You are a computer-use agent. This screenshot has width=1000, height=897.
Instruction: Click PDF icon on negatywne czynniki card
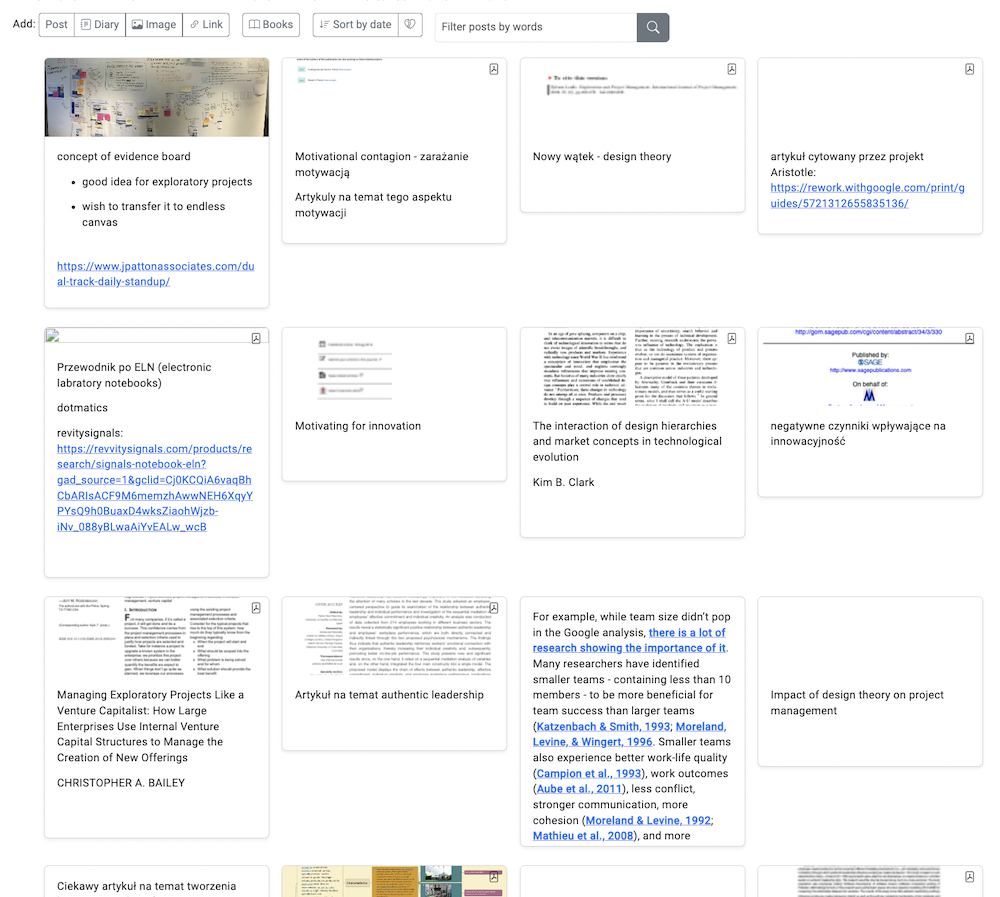pos(969,338)
